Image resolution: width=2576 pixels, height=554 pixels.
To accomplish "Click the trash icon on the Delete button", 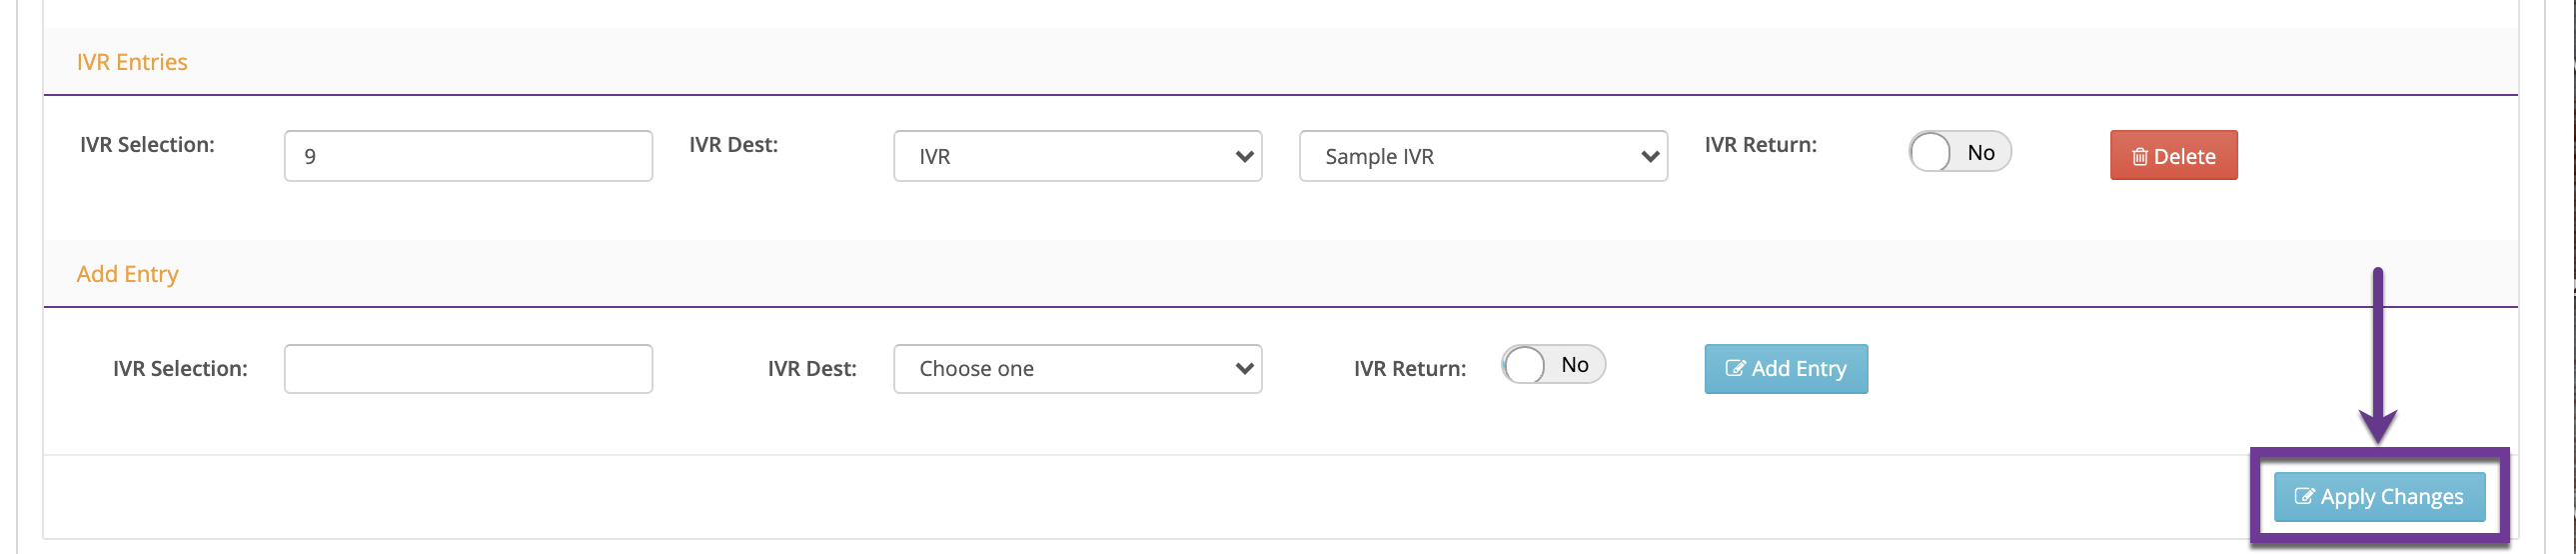I will [2139, 157].
